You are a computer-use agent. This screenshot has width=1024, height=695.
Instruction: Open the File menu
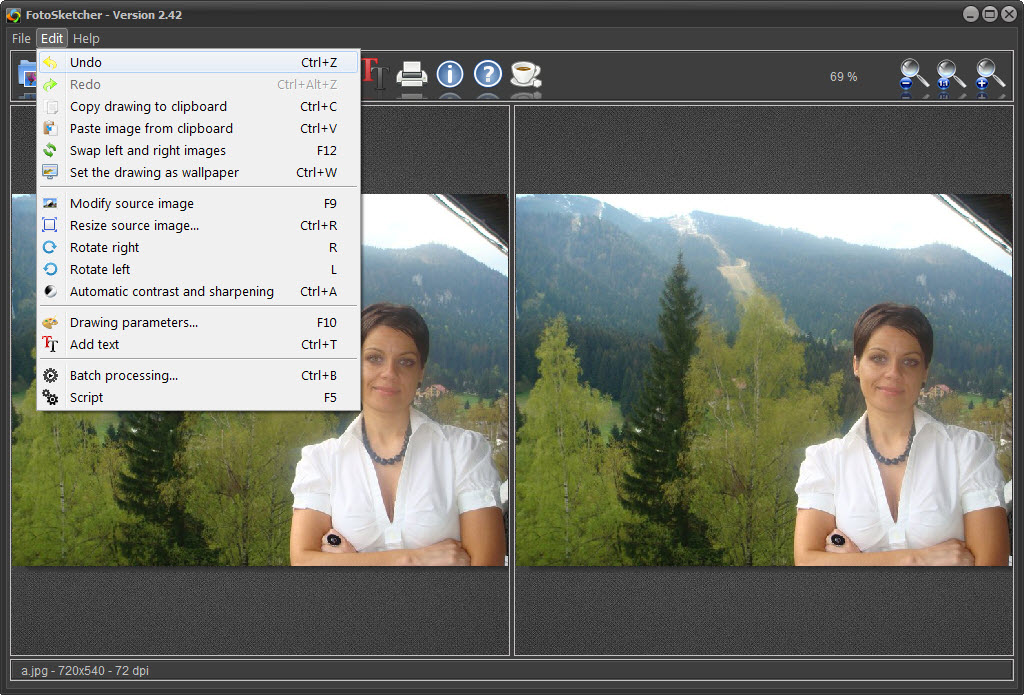[x=21, y=38]
